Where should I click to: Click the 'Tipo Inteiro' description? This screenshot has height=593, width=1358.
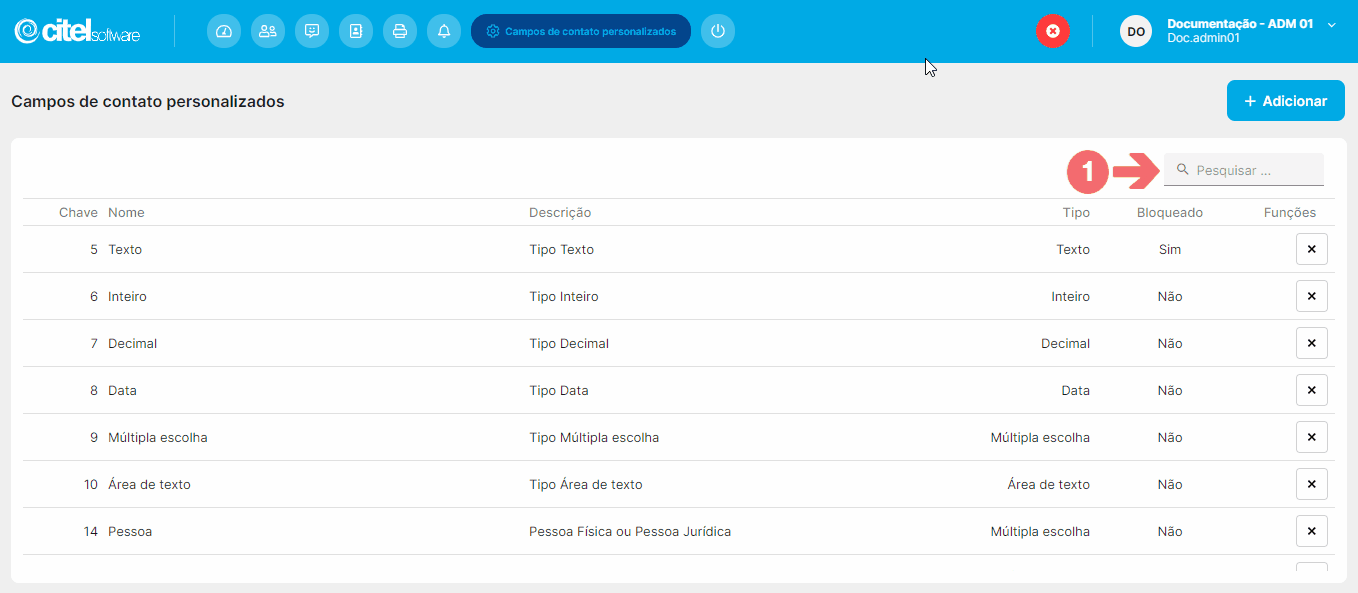pyautogui.click(x=564, y=296)
